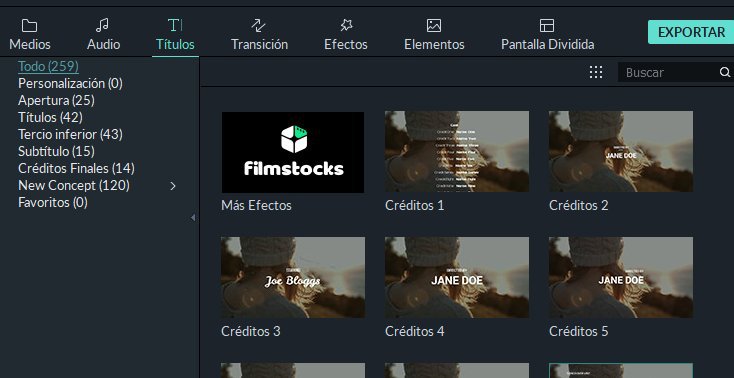
Task: Select Tercio inferior (43) category
Action: (70, 134)
